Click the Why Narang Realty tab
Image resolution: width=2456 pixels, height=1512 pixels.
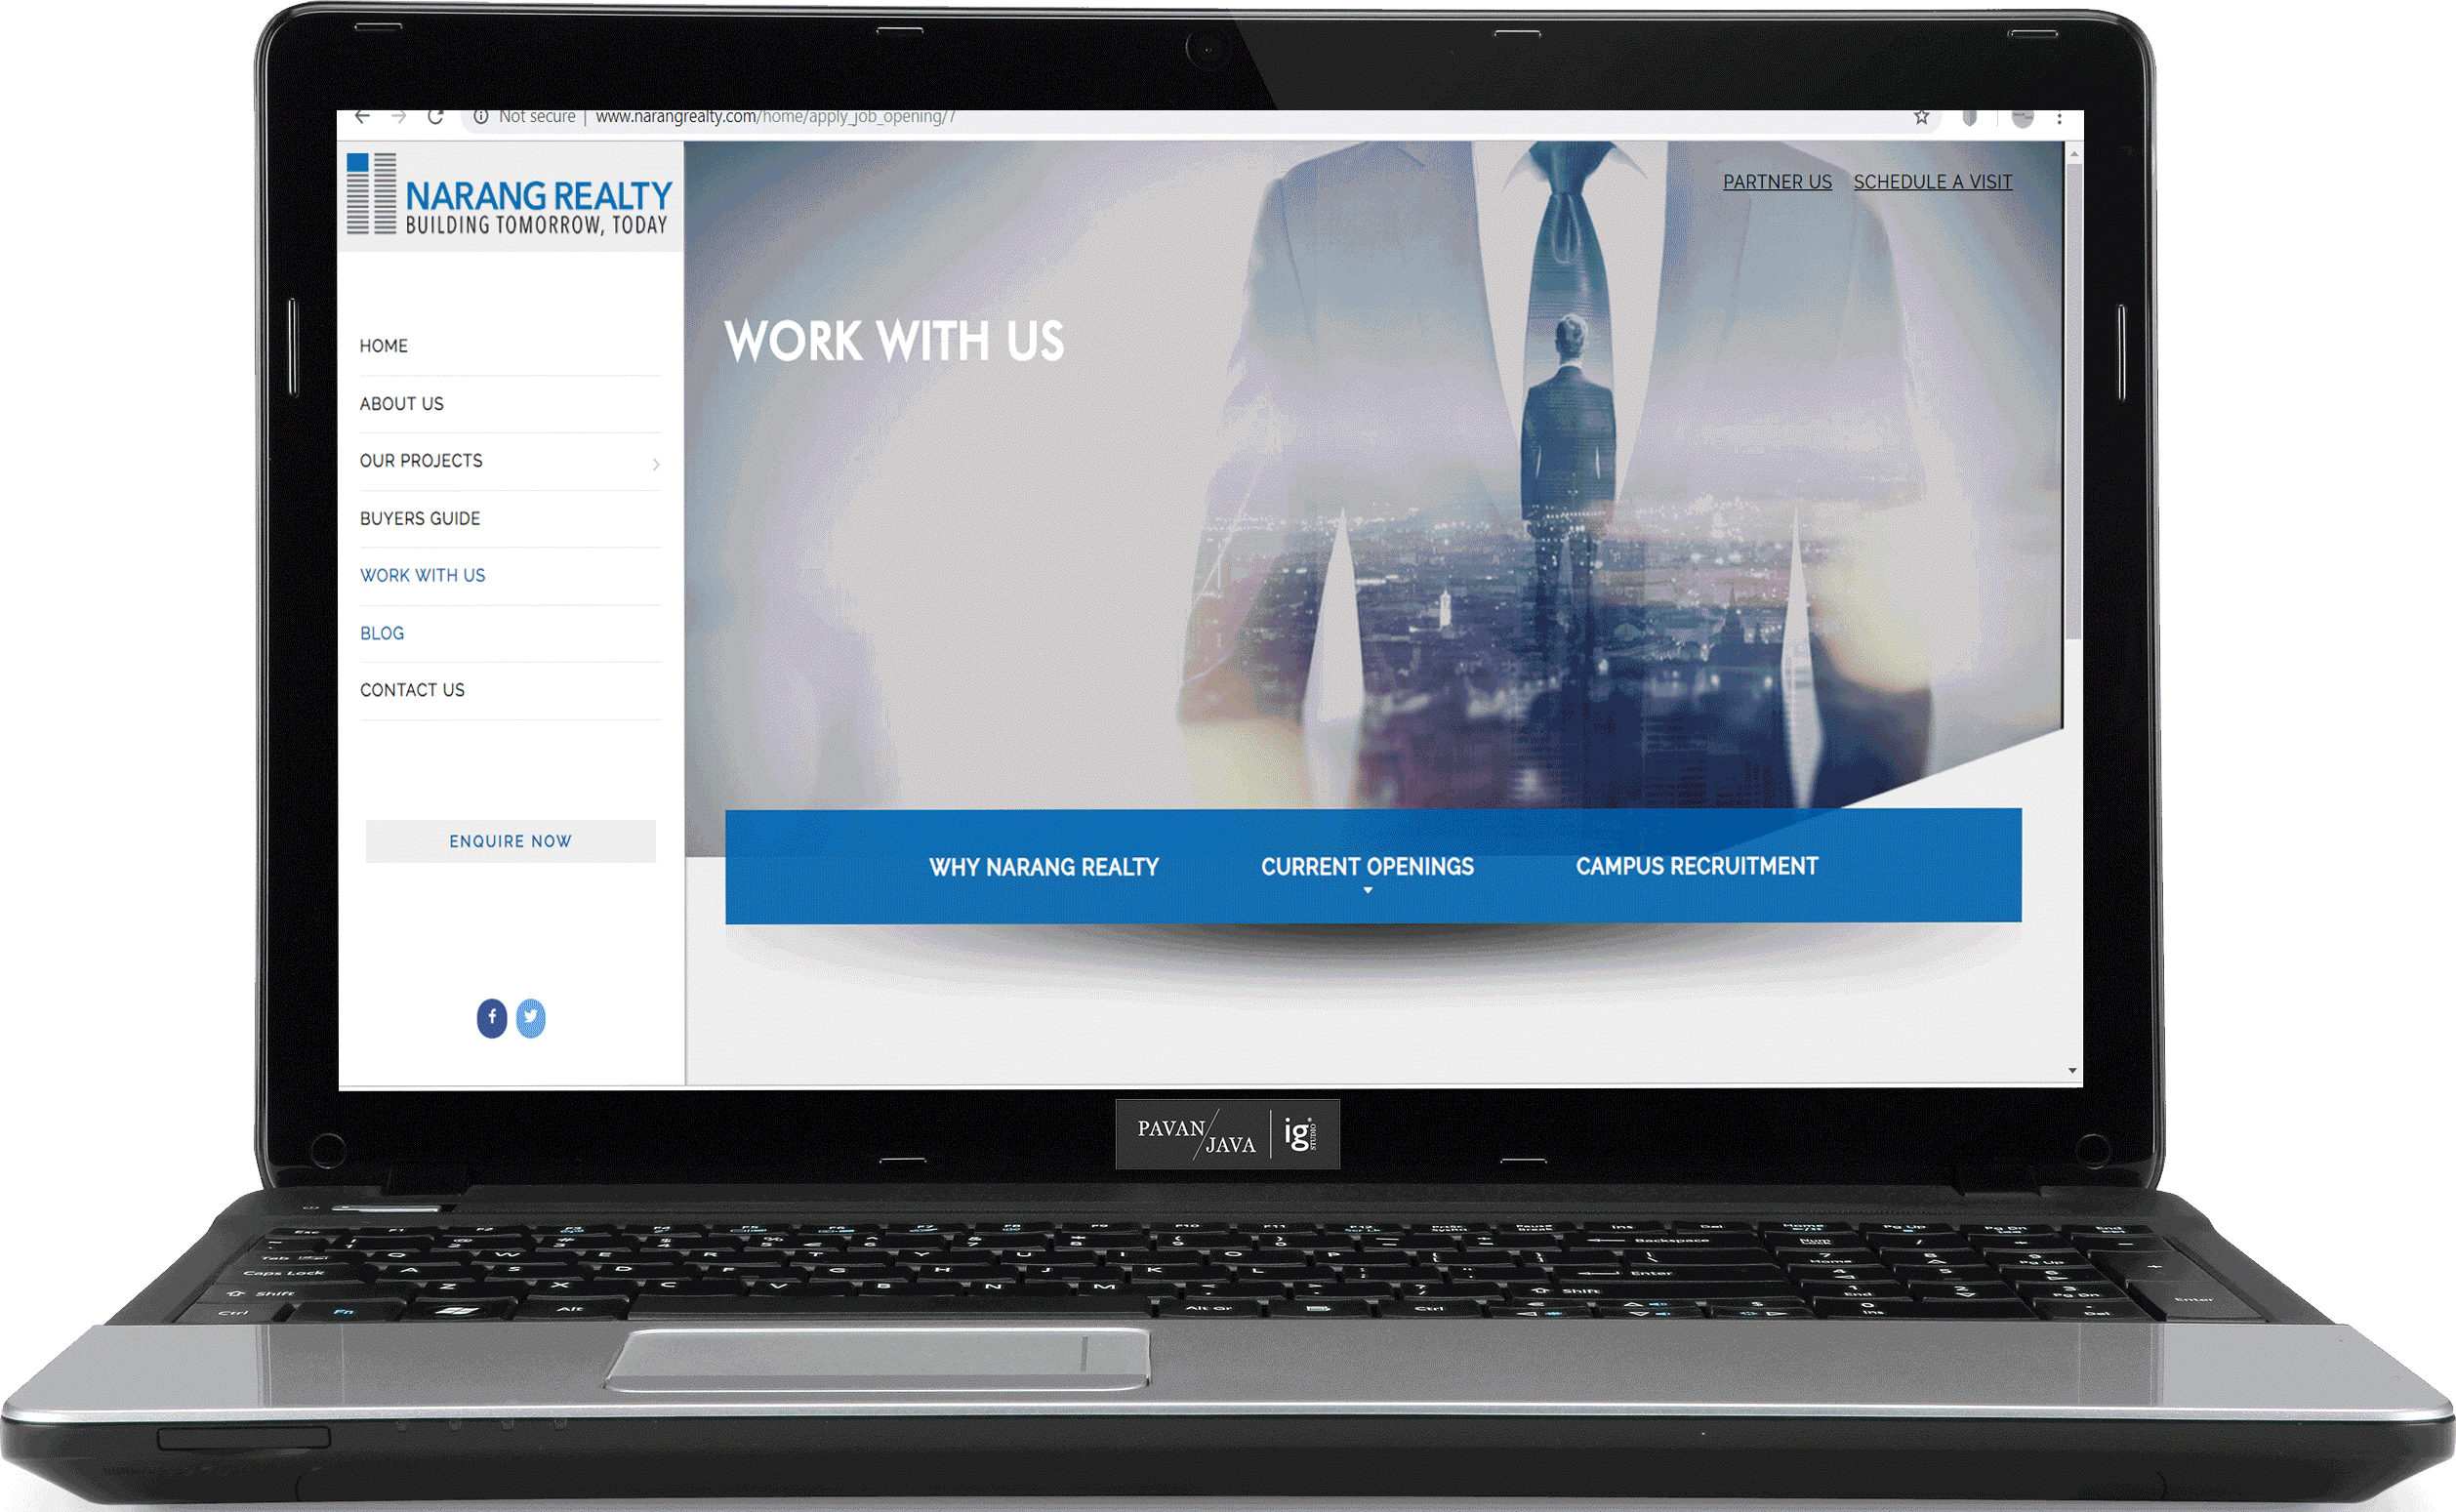(1045, 863)
